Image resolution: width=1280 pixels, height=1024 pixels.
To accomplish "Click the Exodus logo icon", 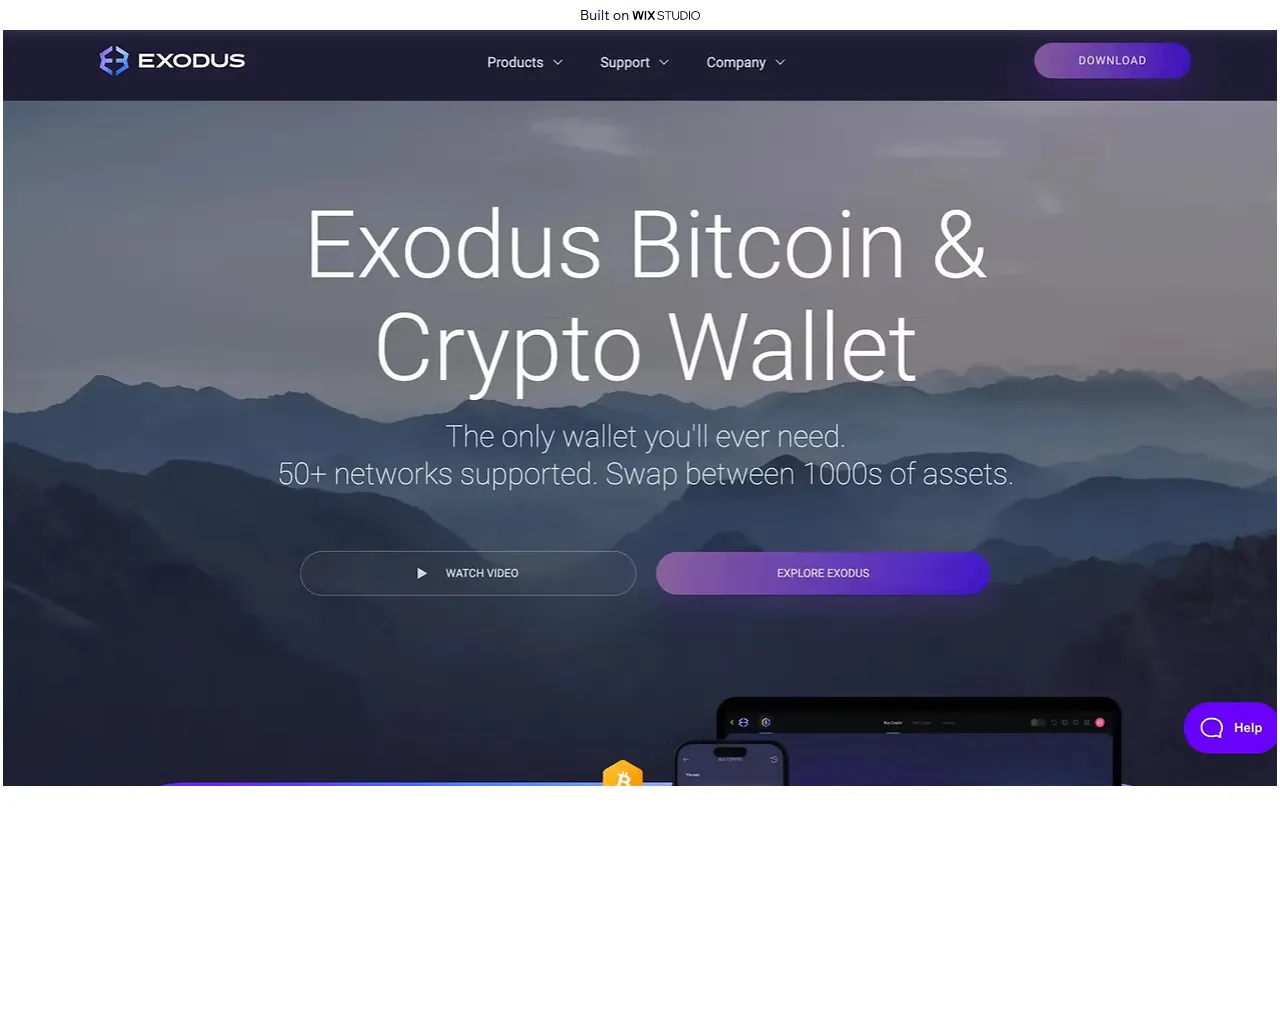I will [114, 61].
